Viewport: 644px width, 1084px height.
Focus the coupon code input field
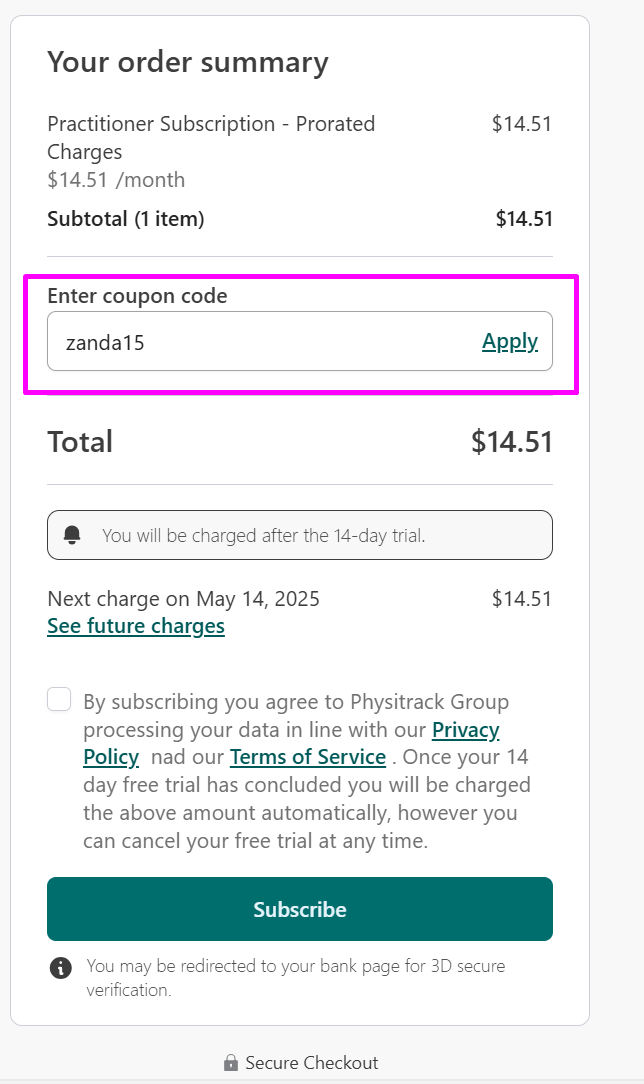pos(263,342)
